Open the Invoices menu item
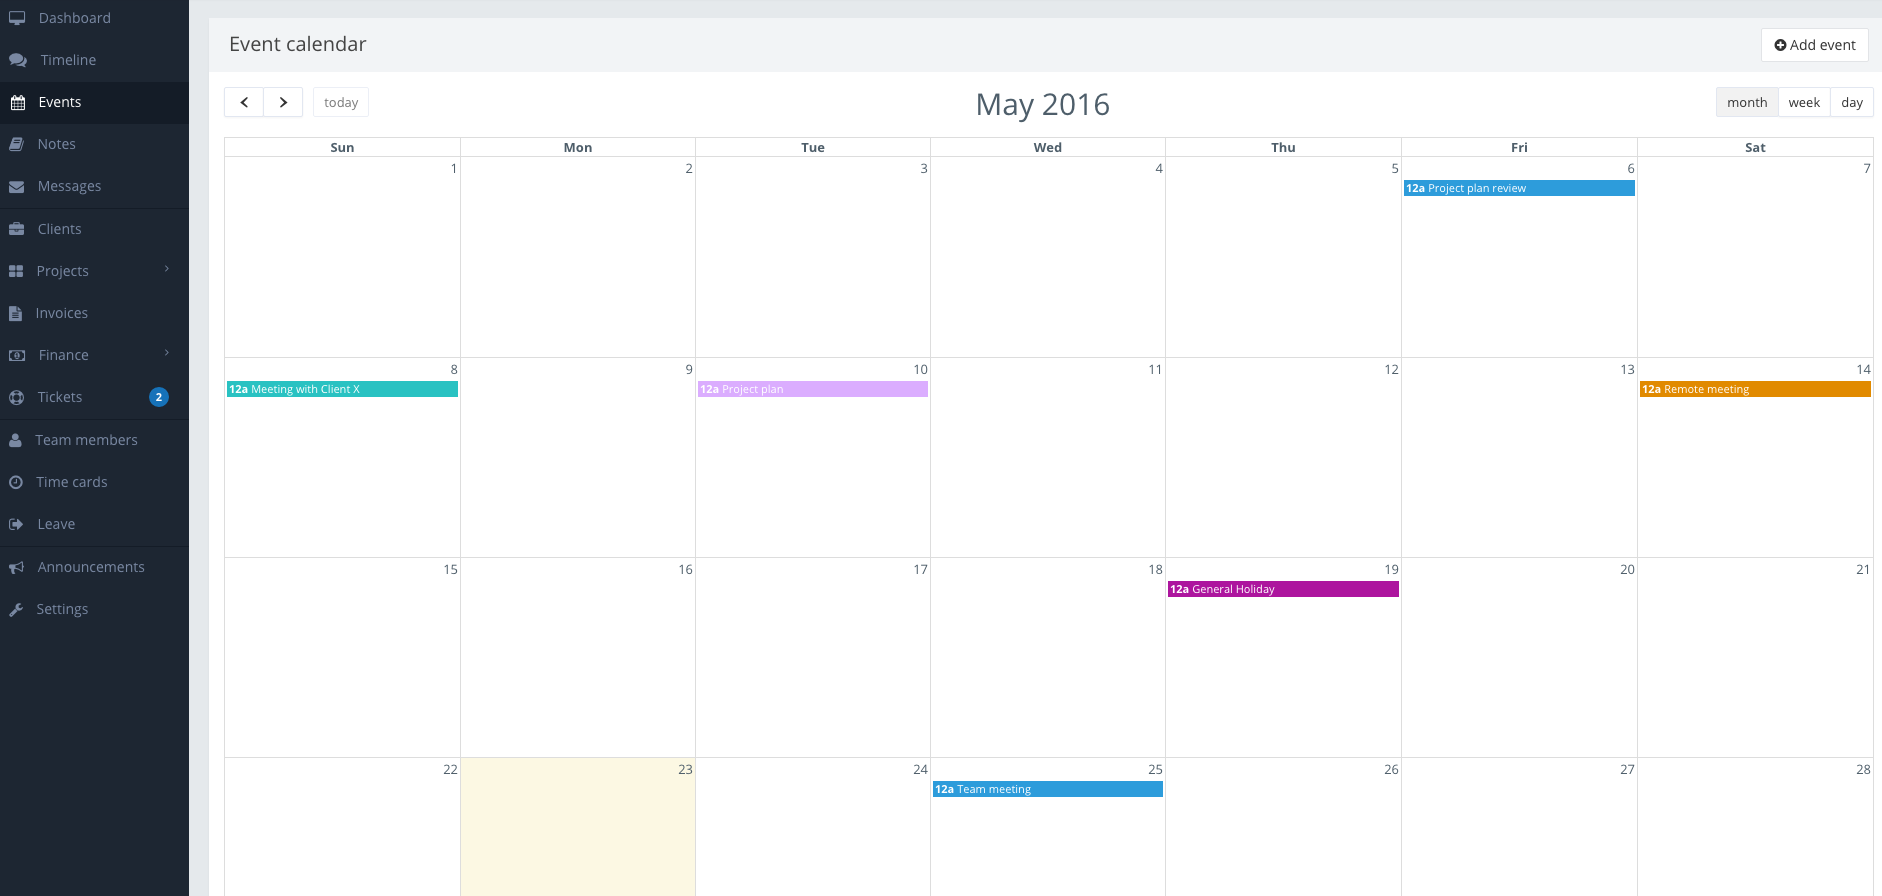Viewport: 1882px width, 896px height. 94,313
